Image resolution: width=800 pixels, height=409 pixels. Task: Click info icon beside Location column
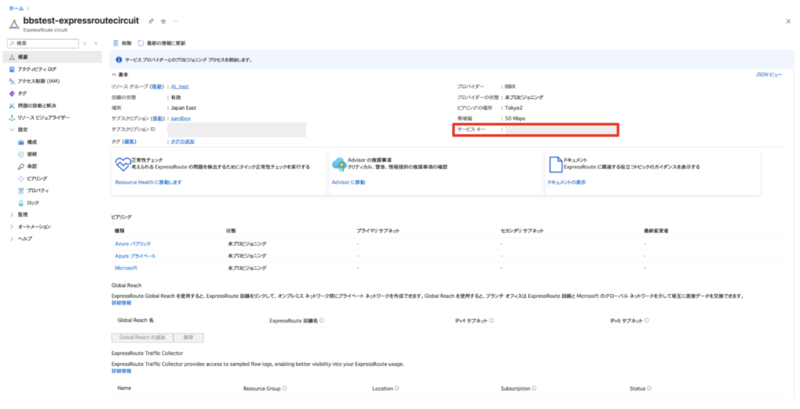[397, 389]
